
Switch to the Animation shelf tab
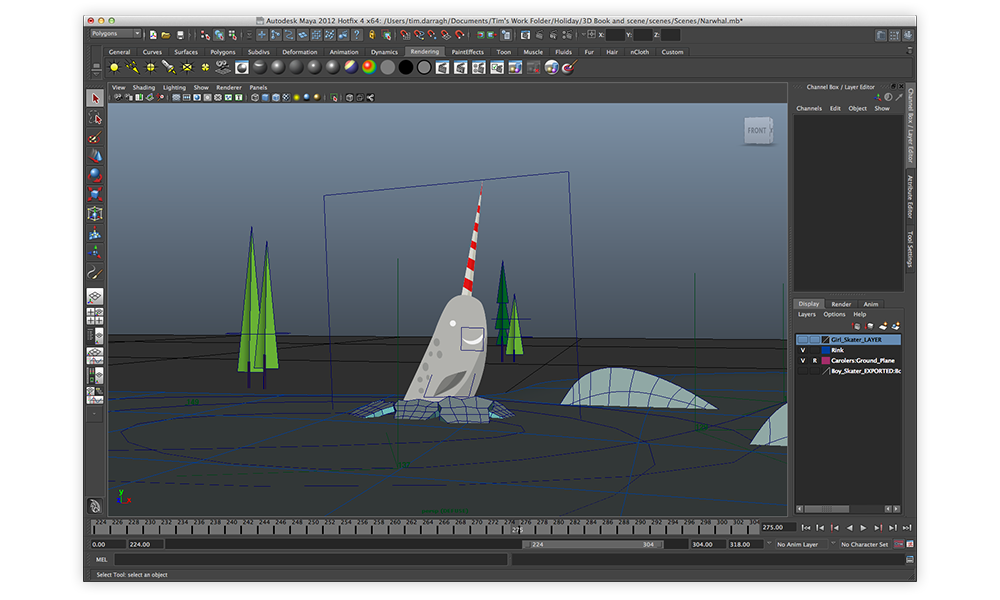point(344,52)
